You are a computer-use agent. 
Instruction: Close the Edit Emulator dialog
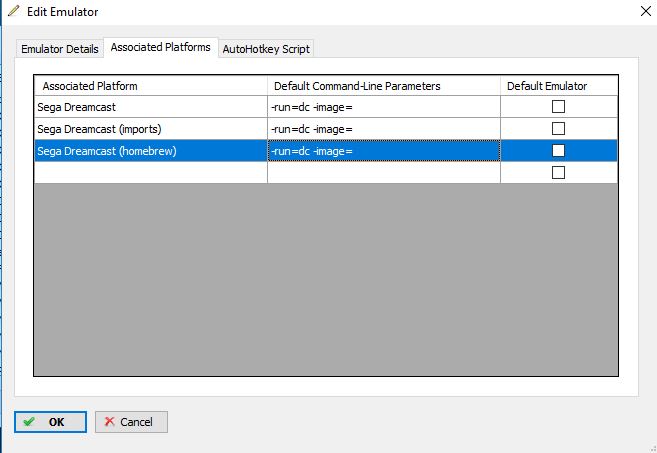(x=646, y=11)
